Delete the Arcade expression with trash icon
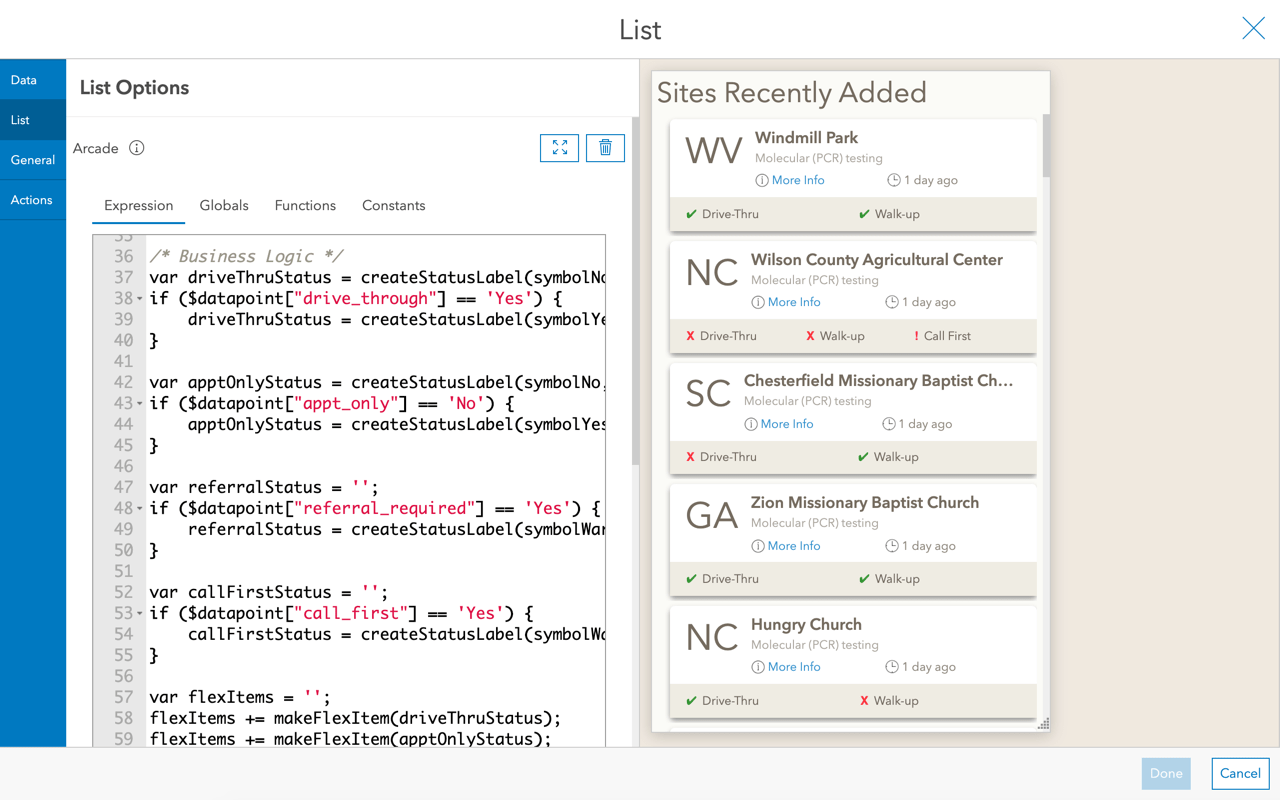The width and height of the screenshot is (1280, 800). pos(605,148)
